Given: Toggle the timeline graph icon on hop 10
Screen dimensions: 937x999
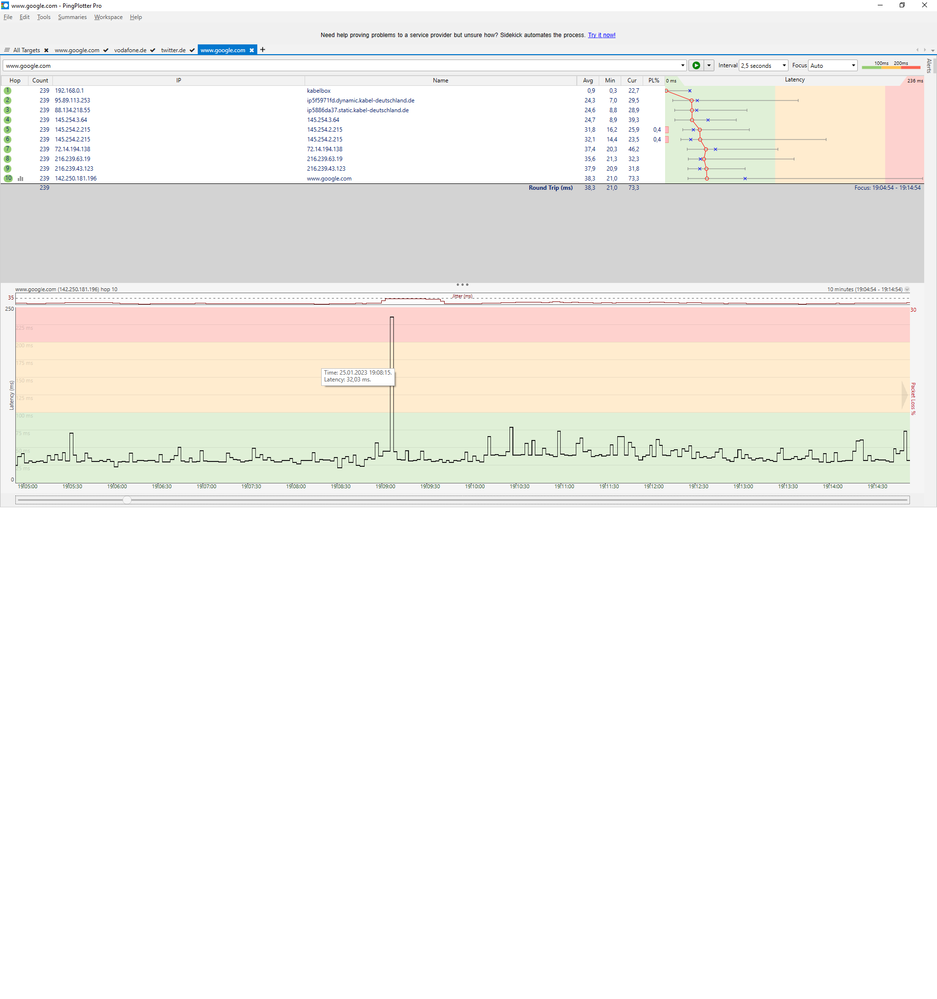Looking at the screenshot, I should tap(20, 178).
